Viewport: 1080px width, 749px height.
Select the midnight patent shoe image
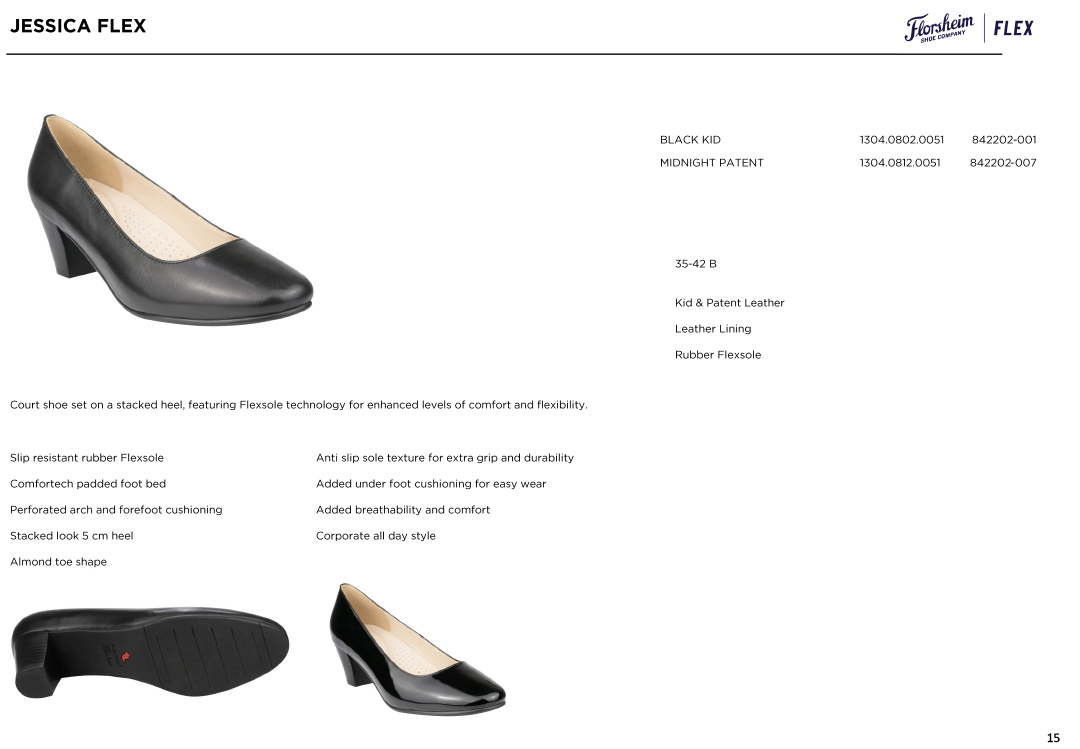417,648
